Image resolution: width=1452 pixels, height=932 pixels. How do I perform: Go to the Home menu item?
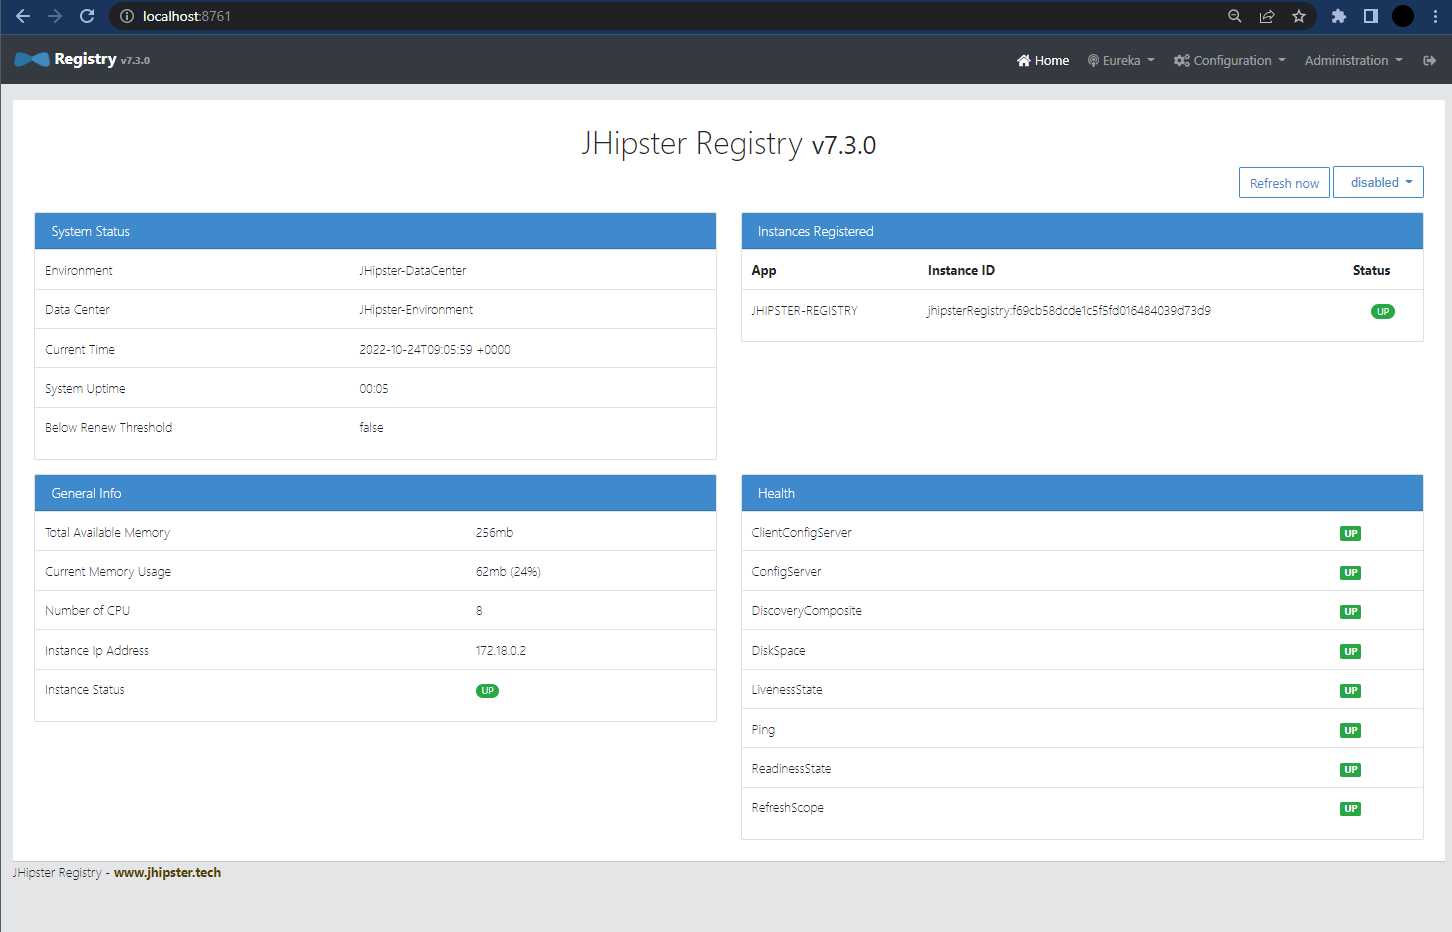[x=1043, y=61]
